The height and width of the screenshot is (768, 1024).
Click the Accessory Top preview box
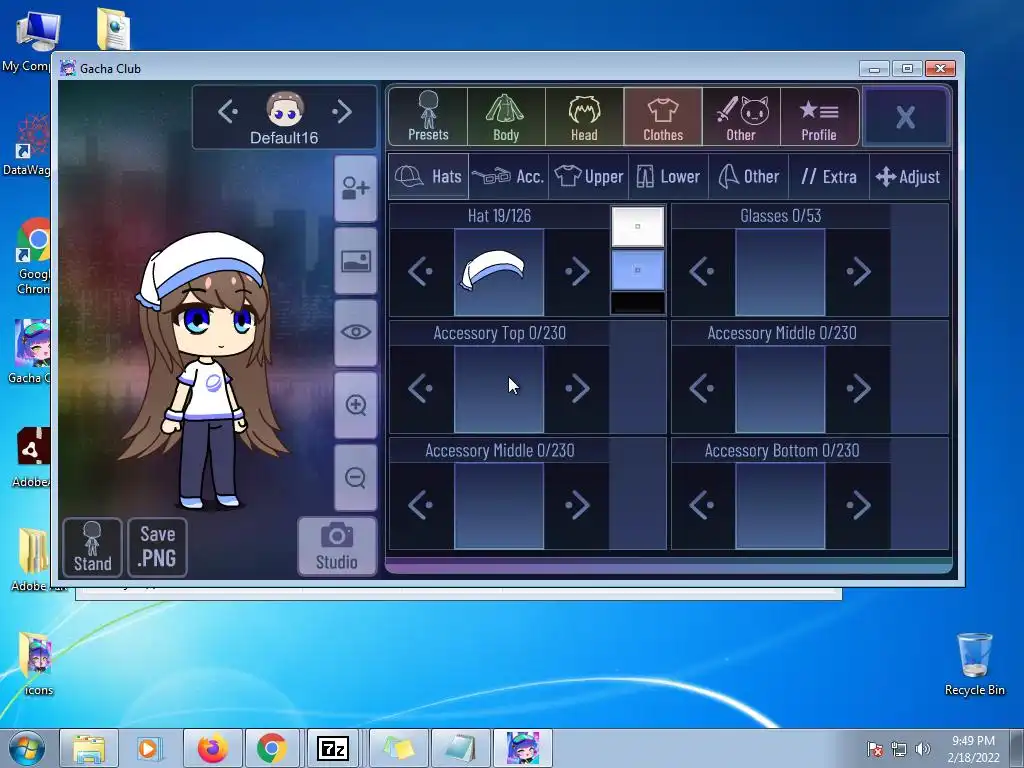point(499,389)
